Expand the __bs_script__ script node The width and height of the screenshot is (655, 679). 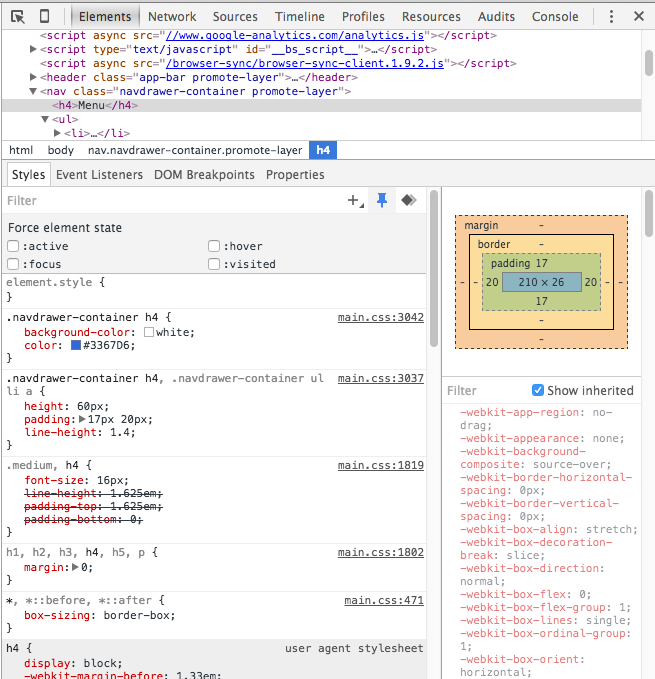[x=33, y=49]
